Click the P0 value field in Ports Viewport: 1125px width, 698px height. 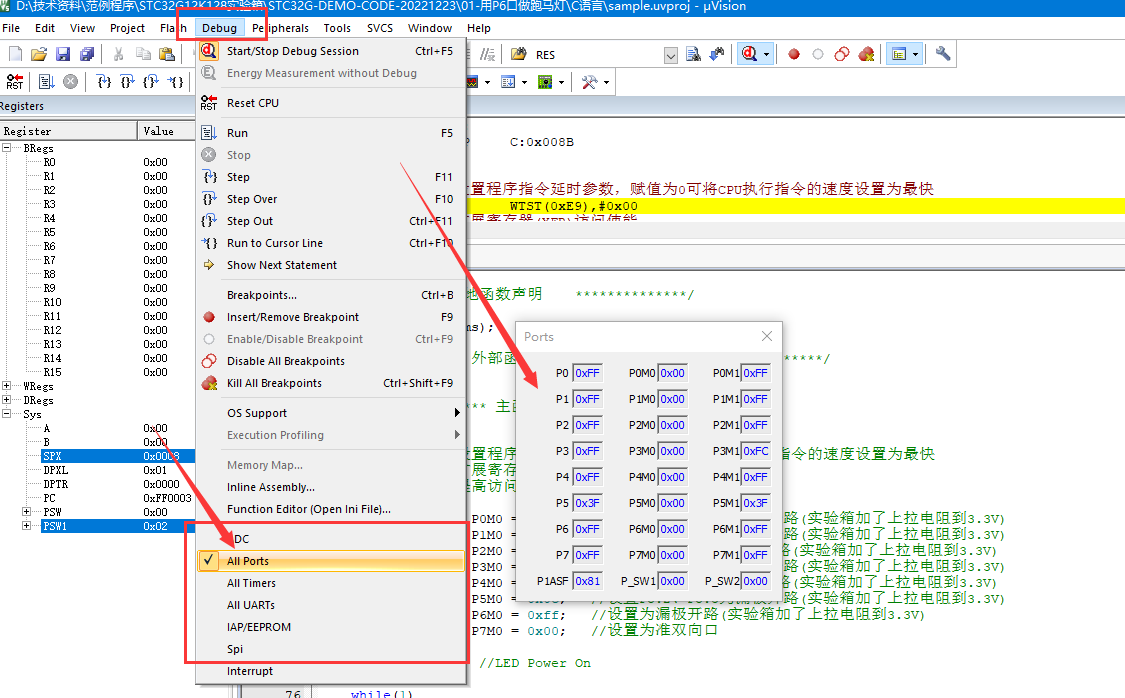pos(588,373)
